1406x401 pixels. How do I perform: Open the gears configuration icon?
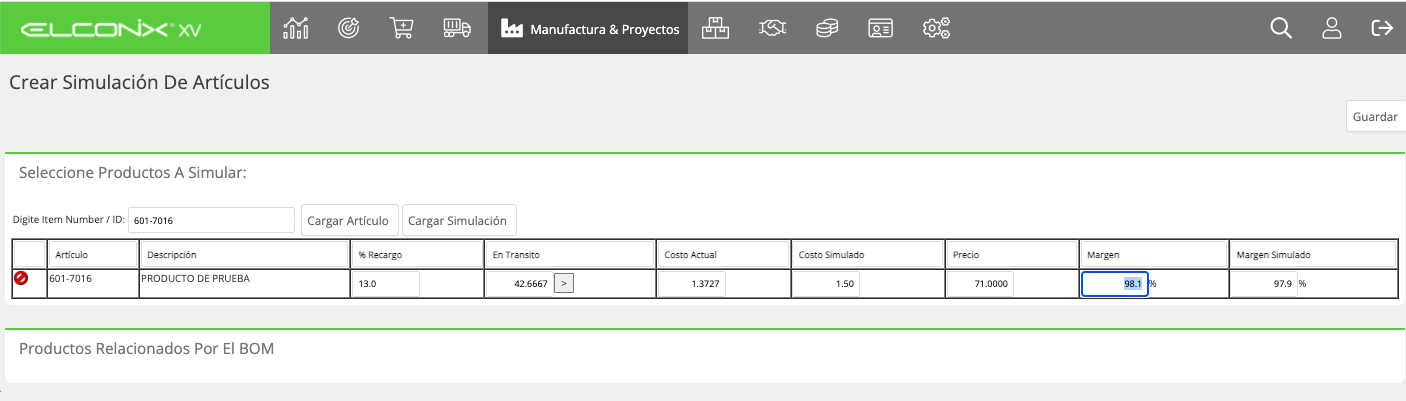[936, 28]
